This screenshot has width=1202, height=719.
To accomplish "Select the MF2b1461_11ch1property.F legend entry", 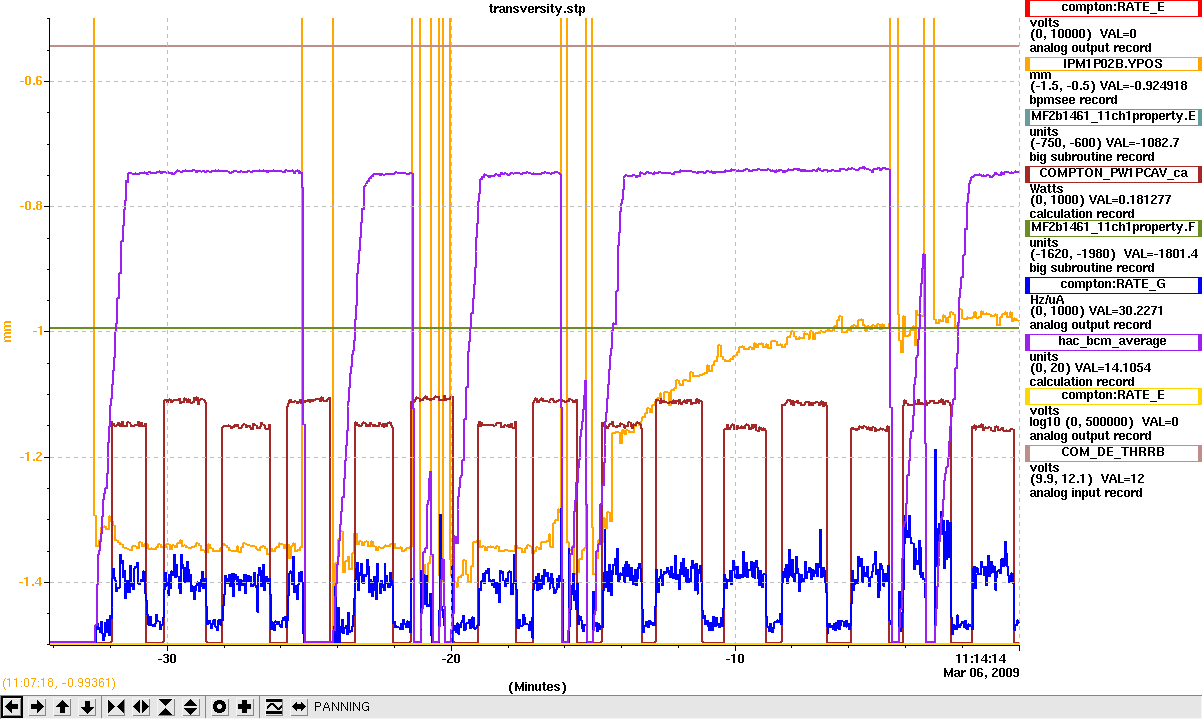I will (x=1113, y=228).
